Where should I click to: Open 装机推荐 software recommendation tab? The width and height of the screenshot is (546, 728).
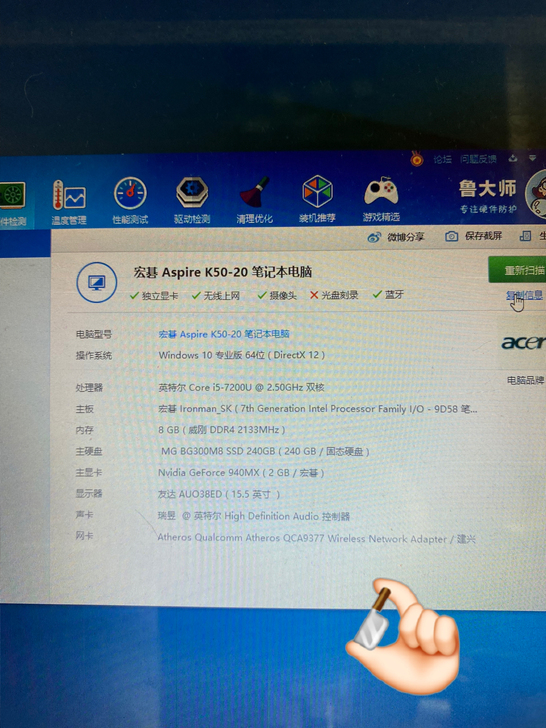[317, 200]
